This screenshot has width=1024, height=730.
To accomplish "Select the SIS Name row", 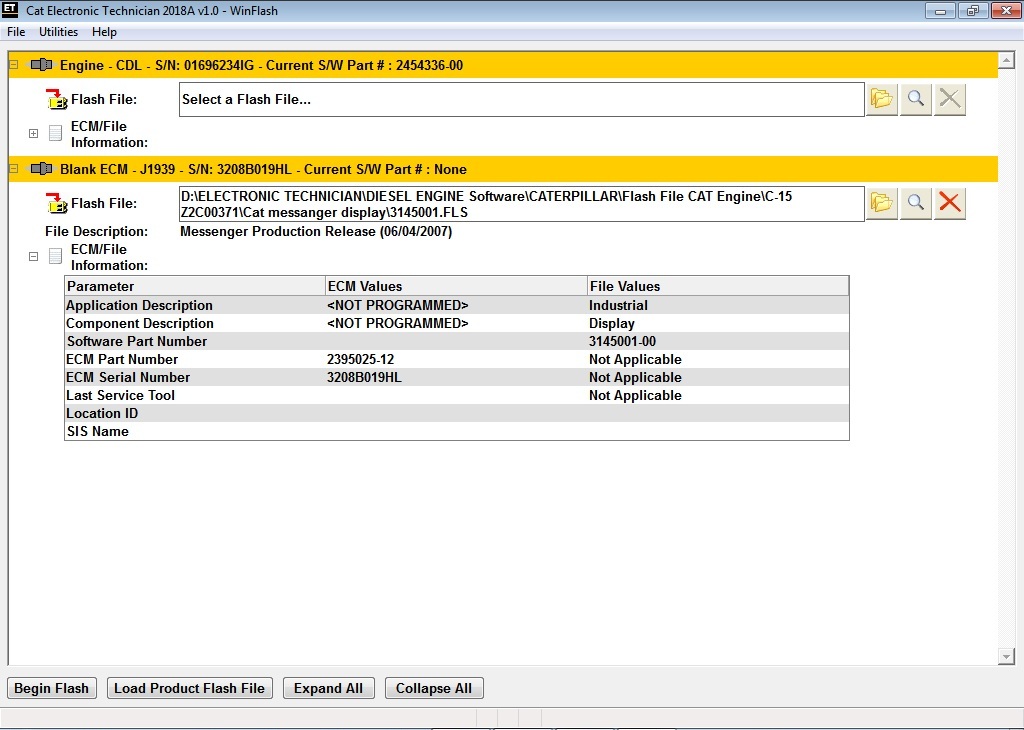I will 456,431.
